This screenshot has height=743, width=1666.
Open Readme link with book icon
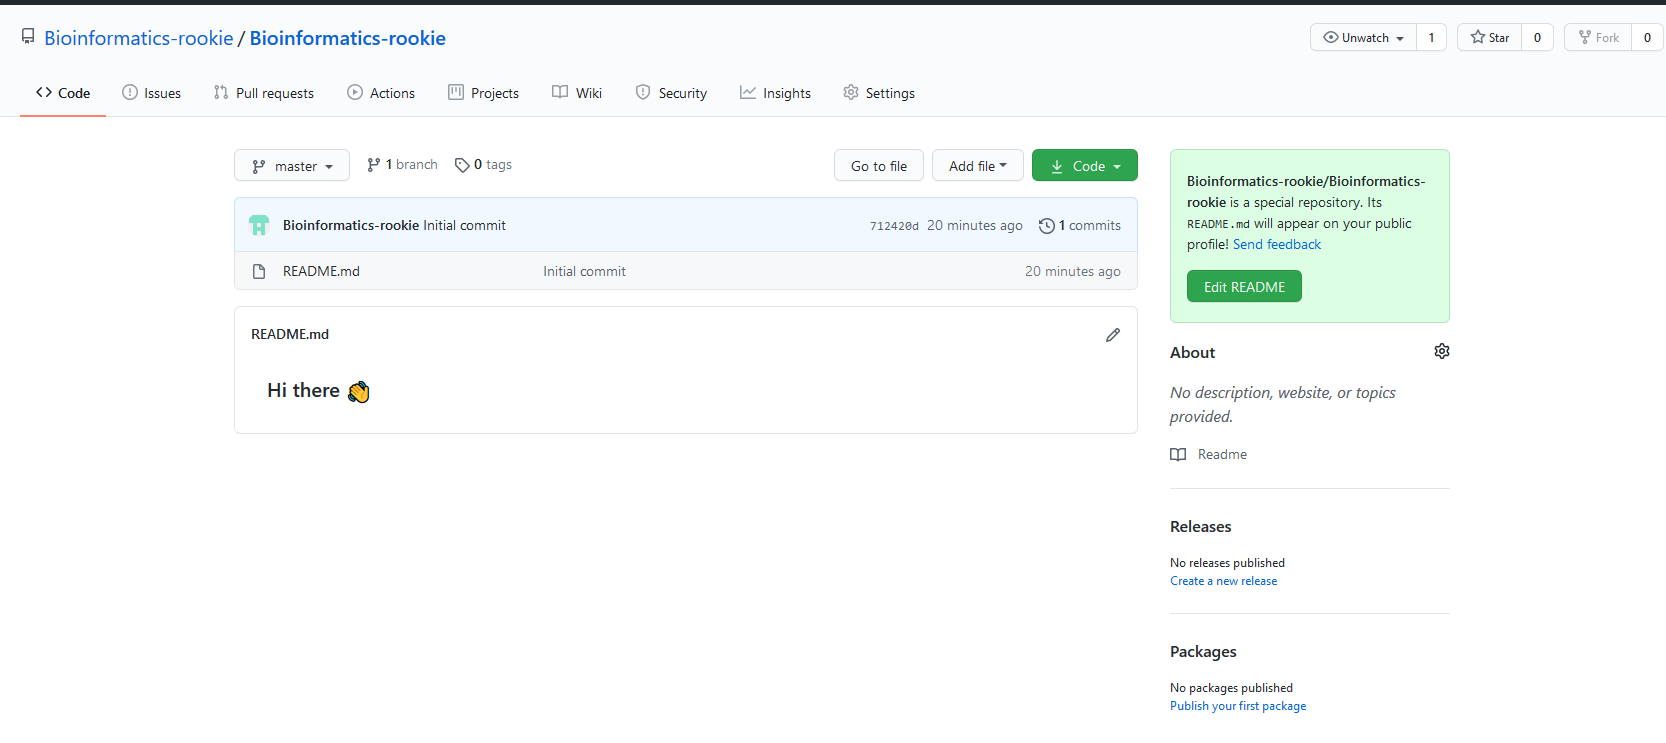click(x=1209, y=454)
